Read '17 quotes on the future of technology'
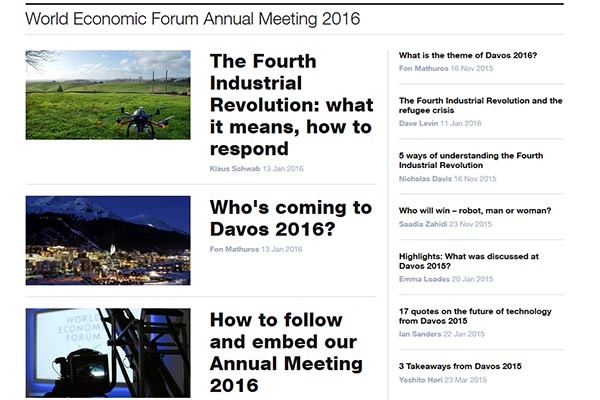This screenshot has width=600, height=400. tap(474, 316)
